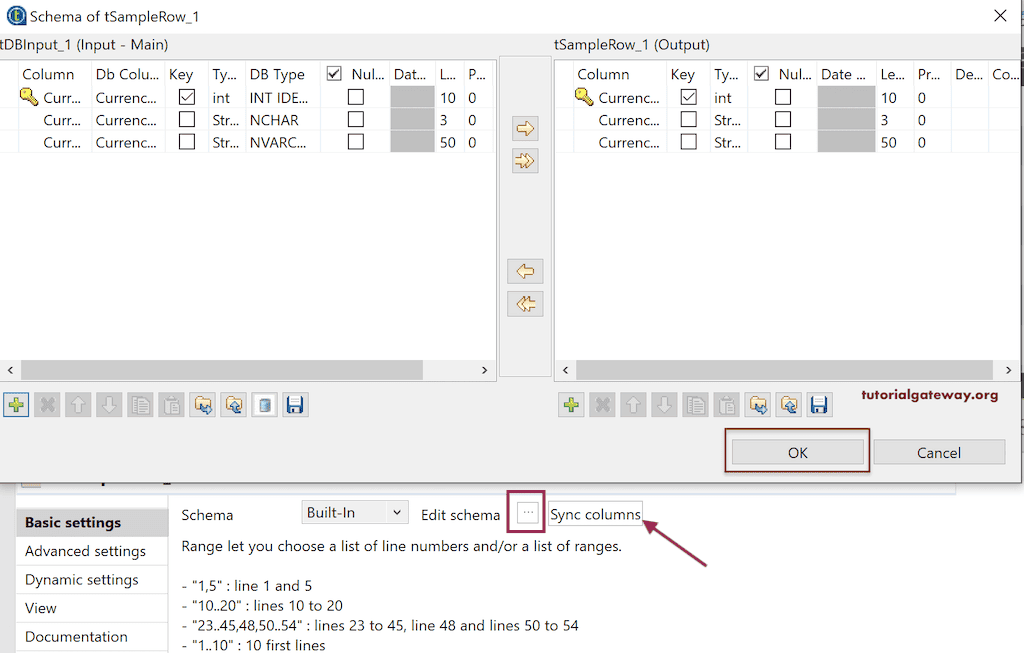The height and width of the screenshot is (653, 1024).
Task: Move selected output column up
Action: click(x=632, y=404)
